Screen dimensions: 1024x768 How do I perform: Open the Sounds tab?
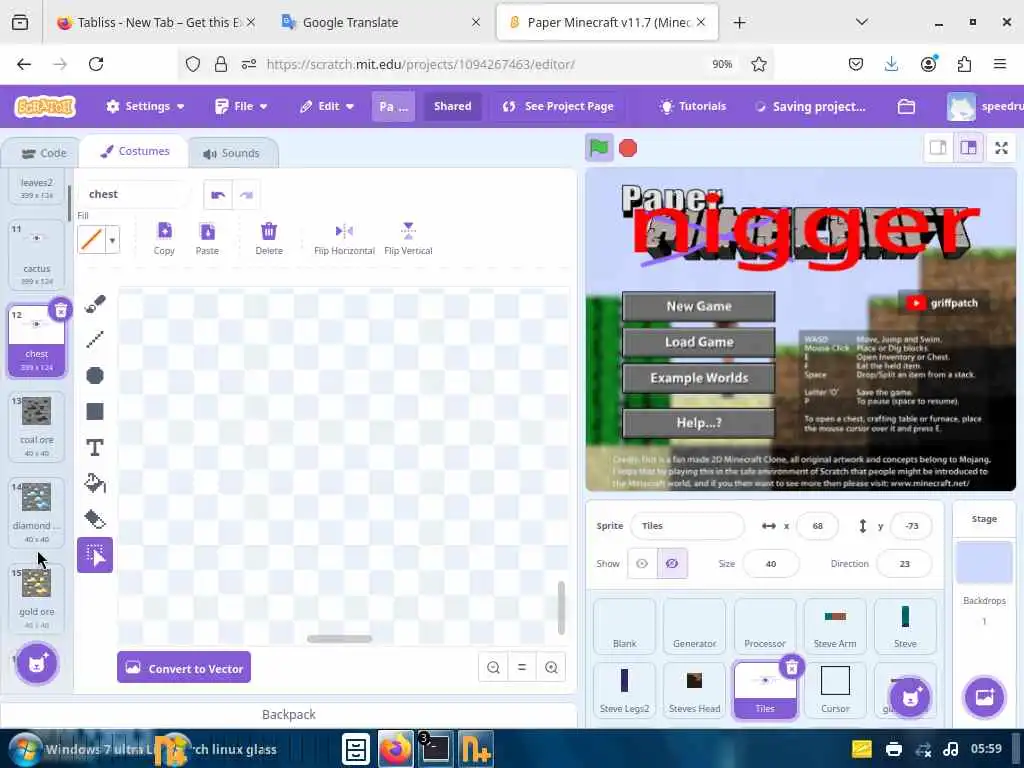coord(231,153)
